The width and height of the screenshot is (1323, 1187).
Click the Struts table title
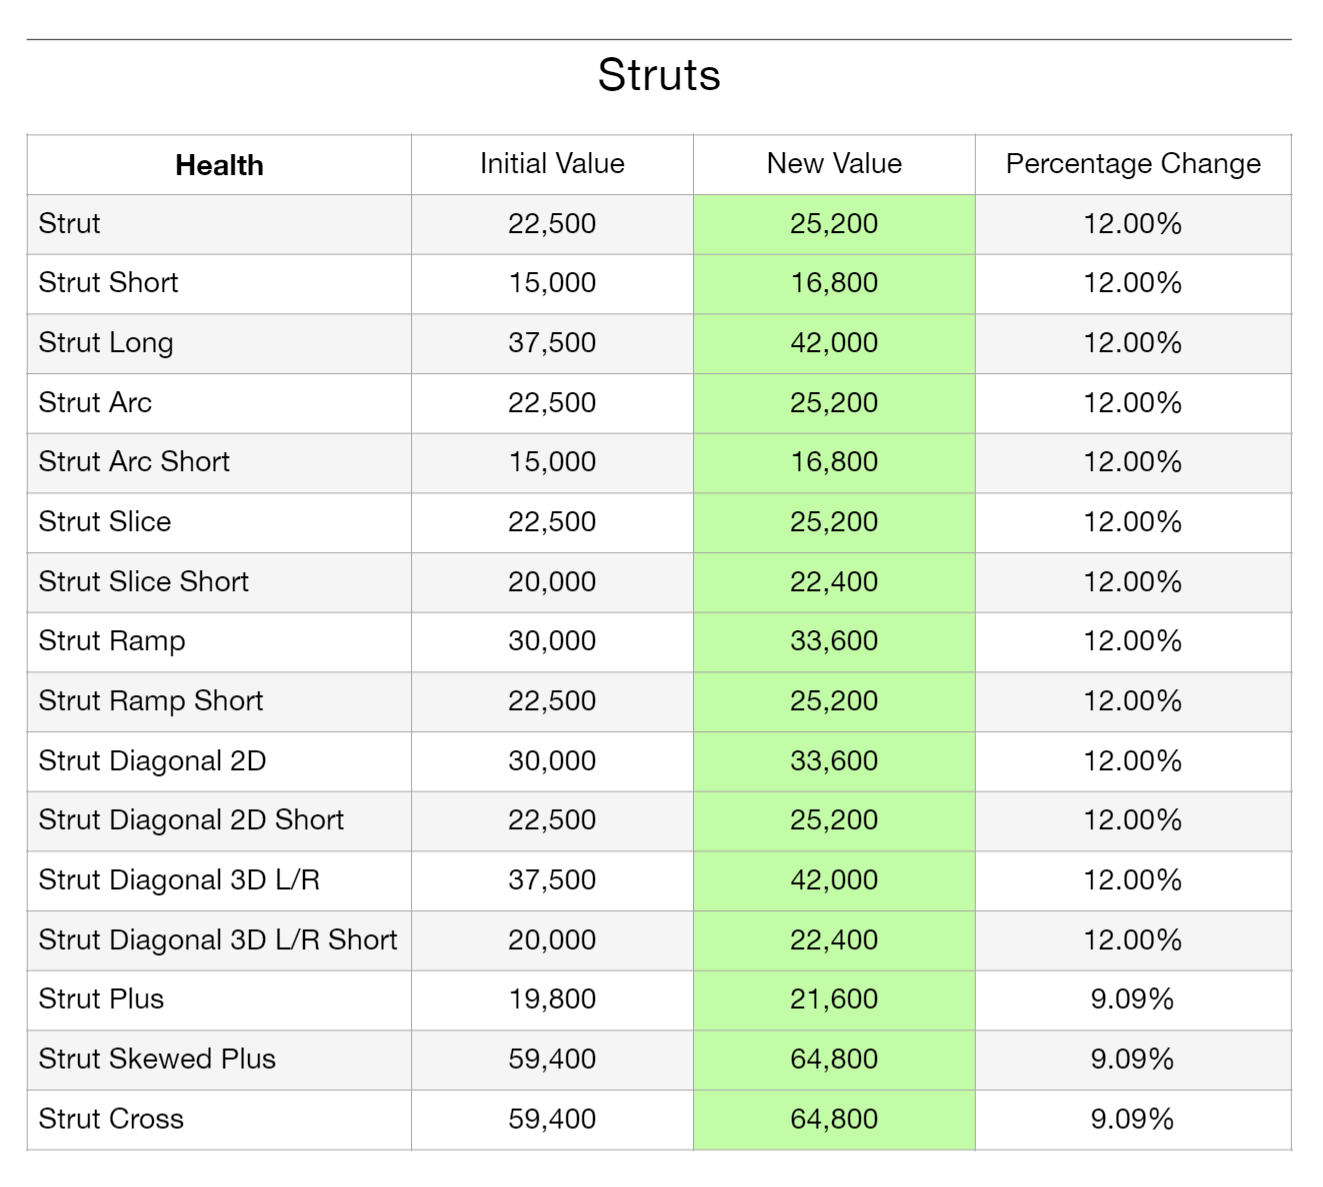click(x=659, y=75)
